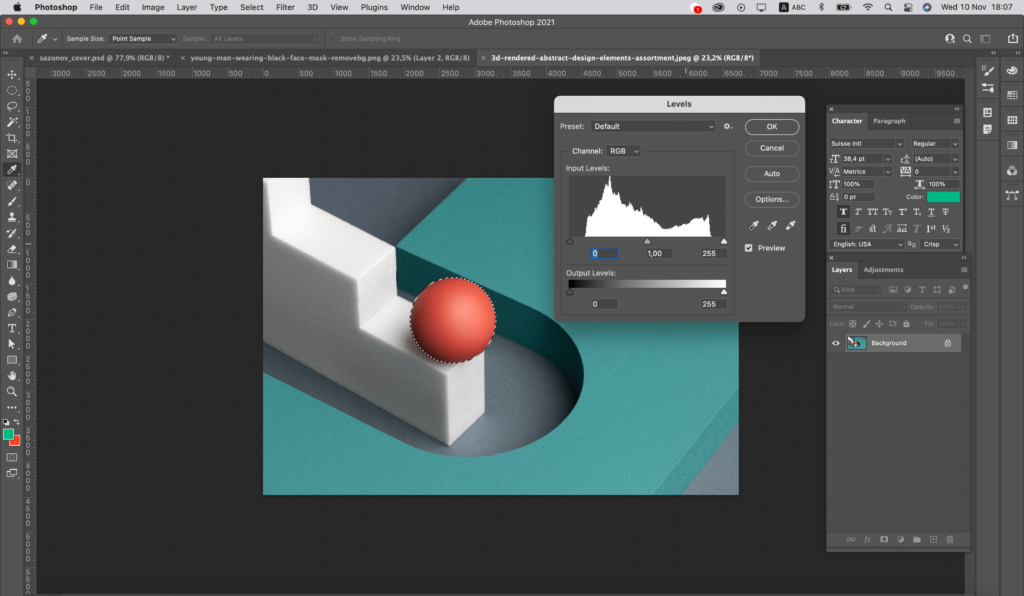Select the Type tool in toolbar
This screenshot has height=596, width=1024.
pyautogui.click(x=12, y=328)
